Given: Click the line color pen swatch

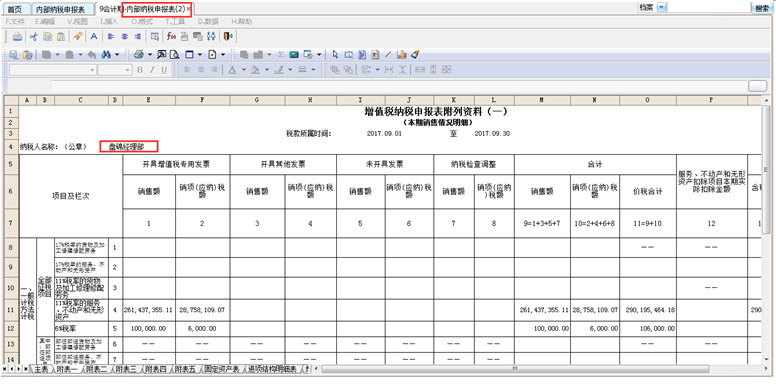Looking at the screenshot, I should (279, 70).
